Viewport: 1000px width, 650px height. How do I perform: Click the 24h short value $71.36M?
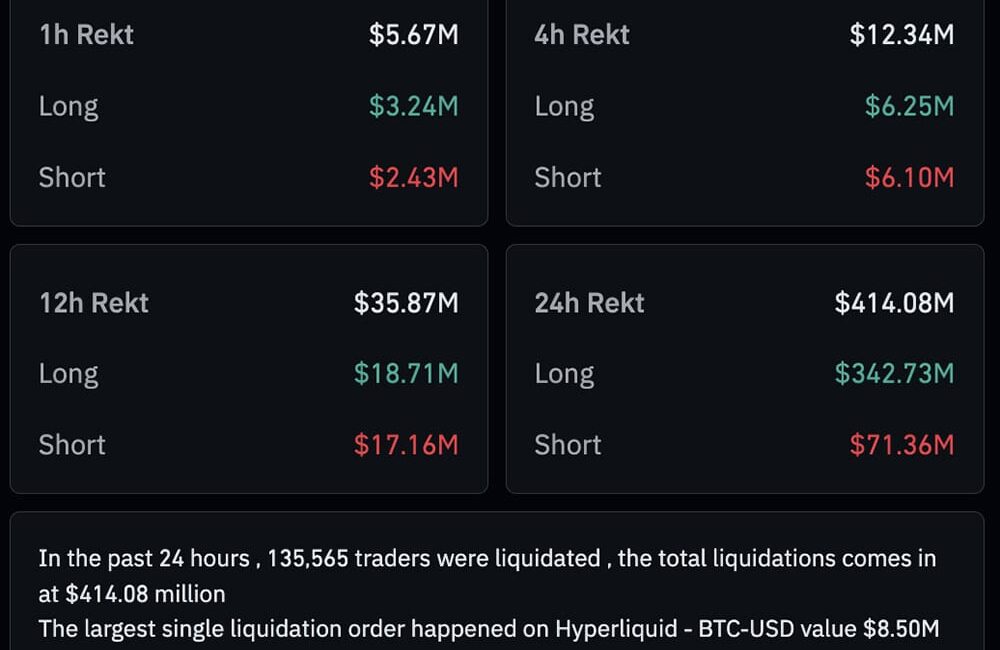pos(901,445)
